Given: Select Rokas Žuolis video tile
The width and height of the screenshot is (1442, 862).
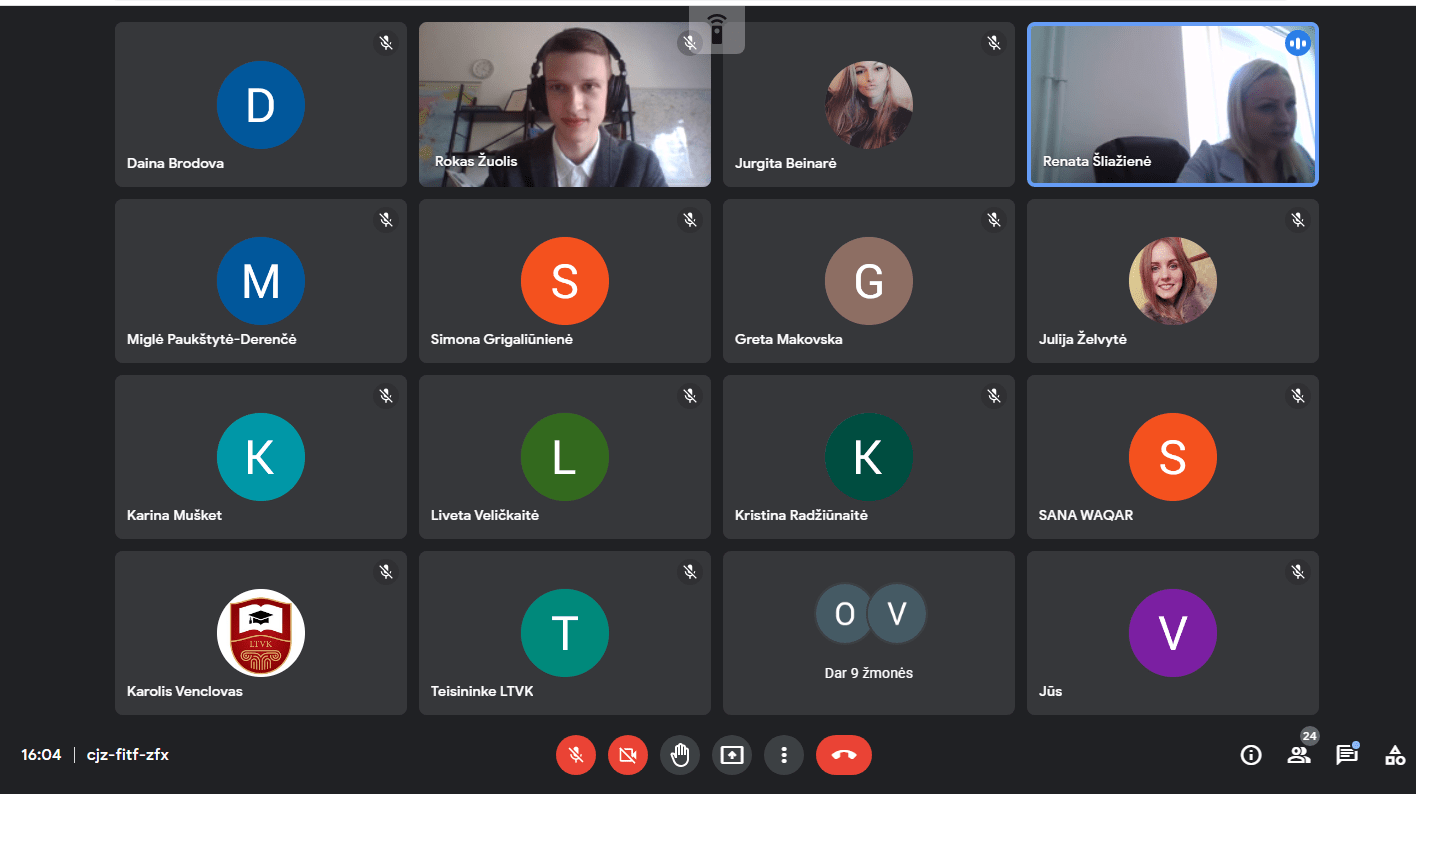Looking at the screenshot, I should point(565,104).
